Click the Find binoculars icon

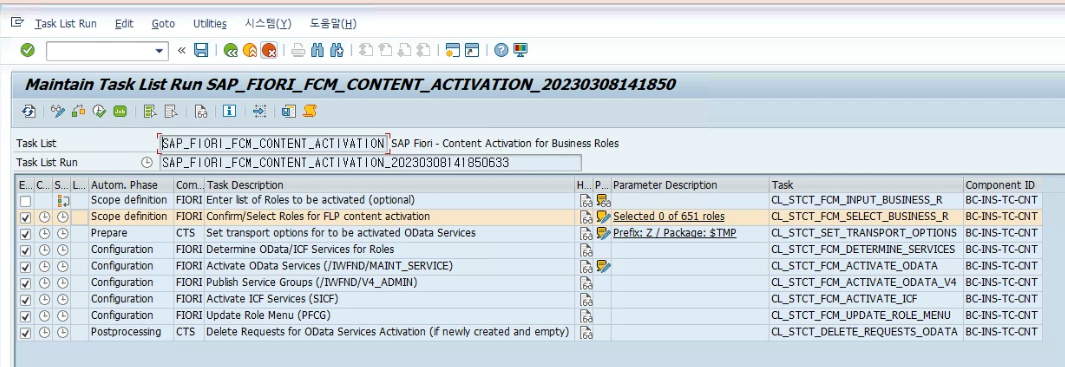[317, 50]
